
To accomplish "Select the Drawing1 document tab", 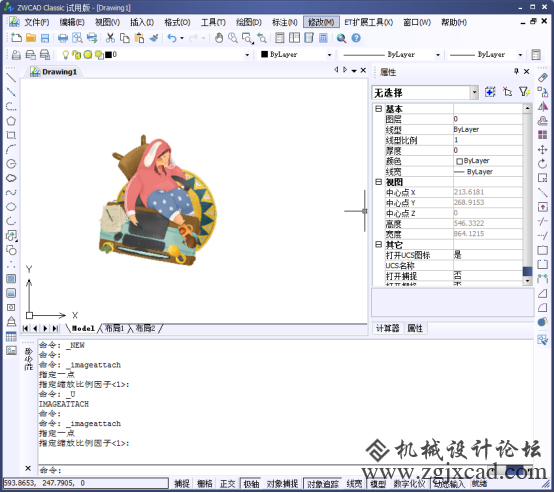I will click(x=54, y=72).
